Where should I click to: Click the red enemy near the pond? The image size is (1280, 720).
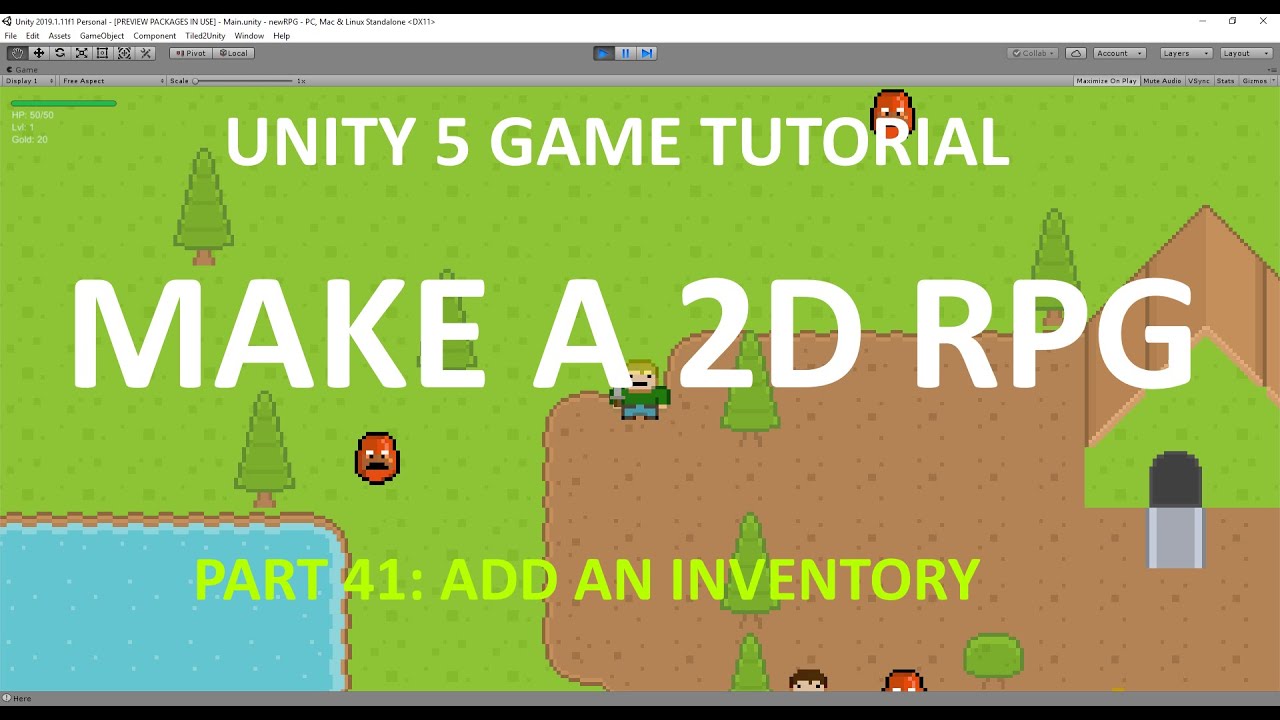(x=377, y=458)
